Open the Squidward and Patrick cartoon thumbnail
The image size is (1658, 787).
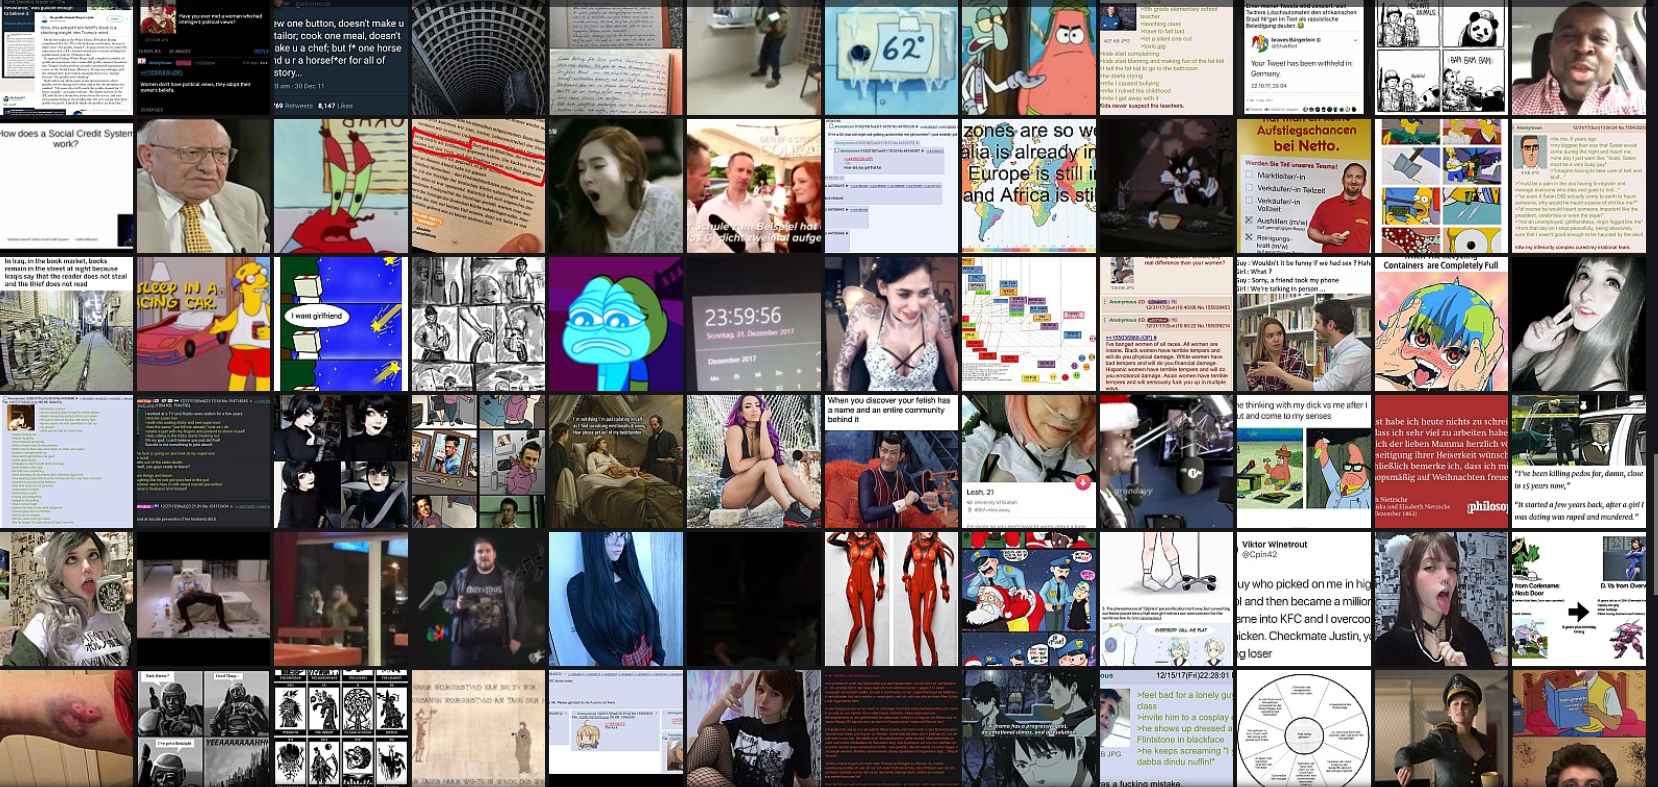[x=1028, y=57]
